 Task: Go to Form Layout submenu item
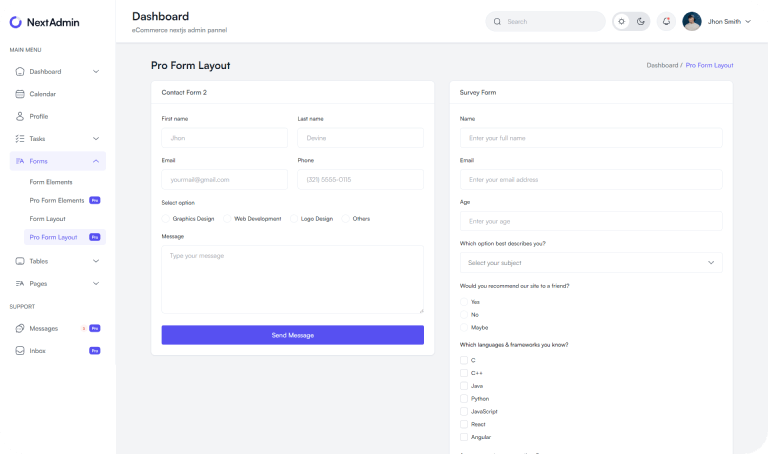47,218
